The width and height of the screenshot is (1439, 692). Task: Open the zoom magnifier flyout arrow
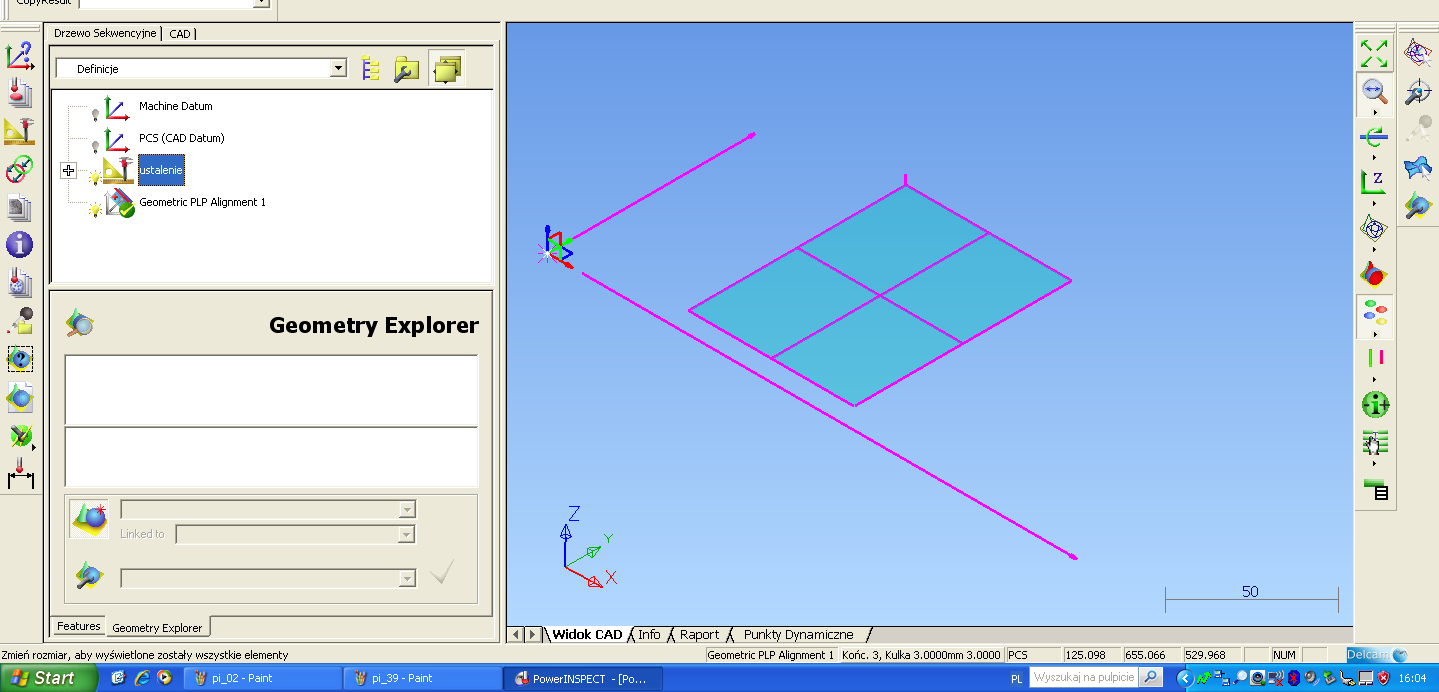(1374, 113)
